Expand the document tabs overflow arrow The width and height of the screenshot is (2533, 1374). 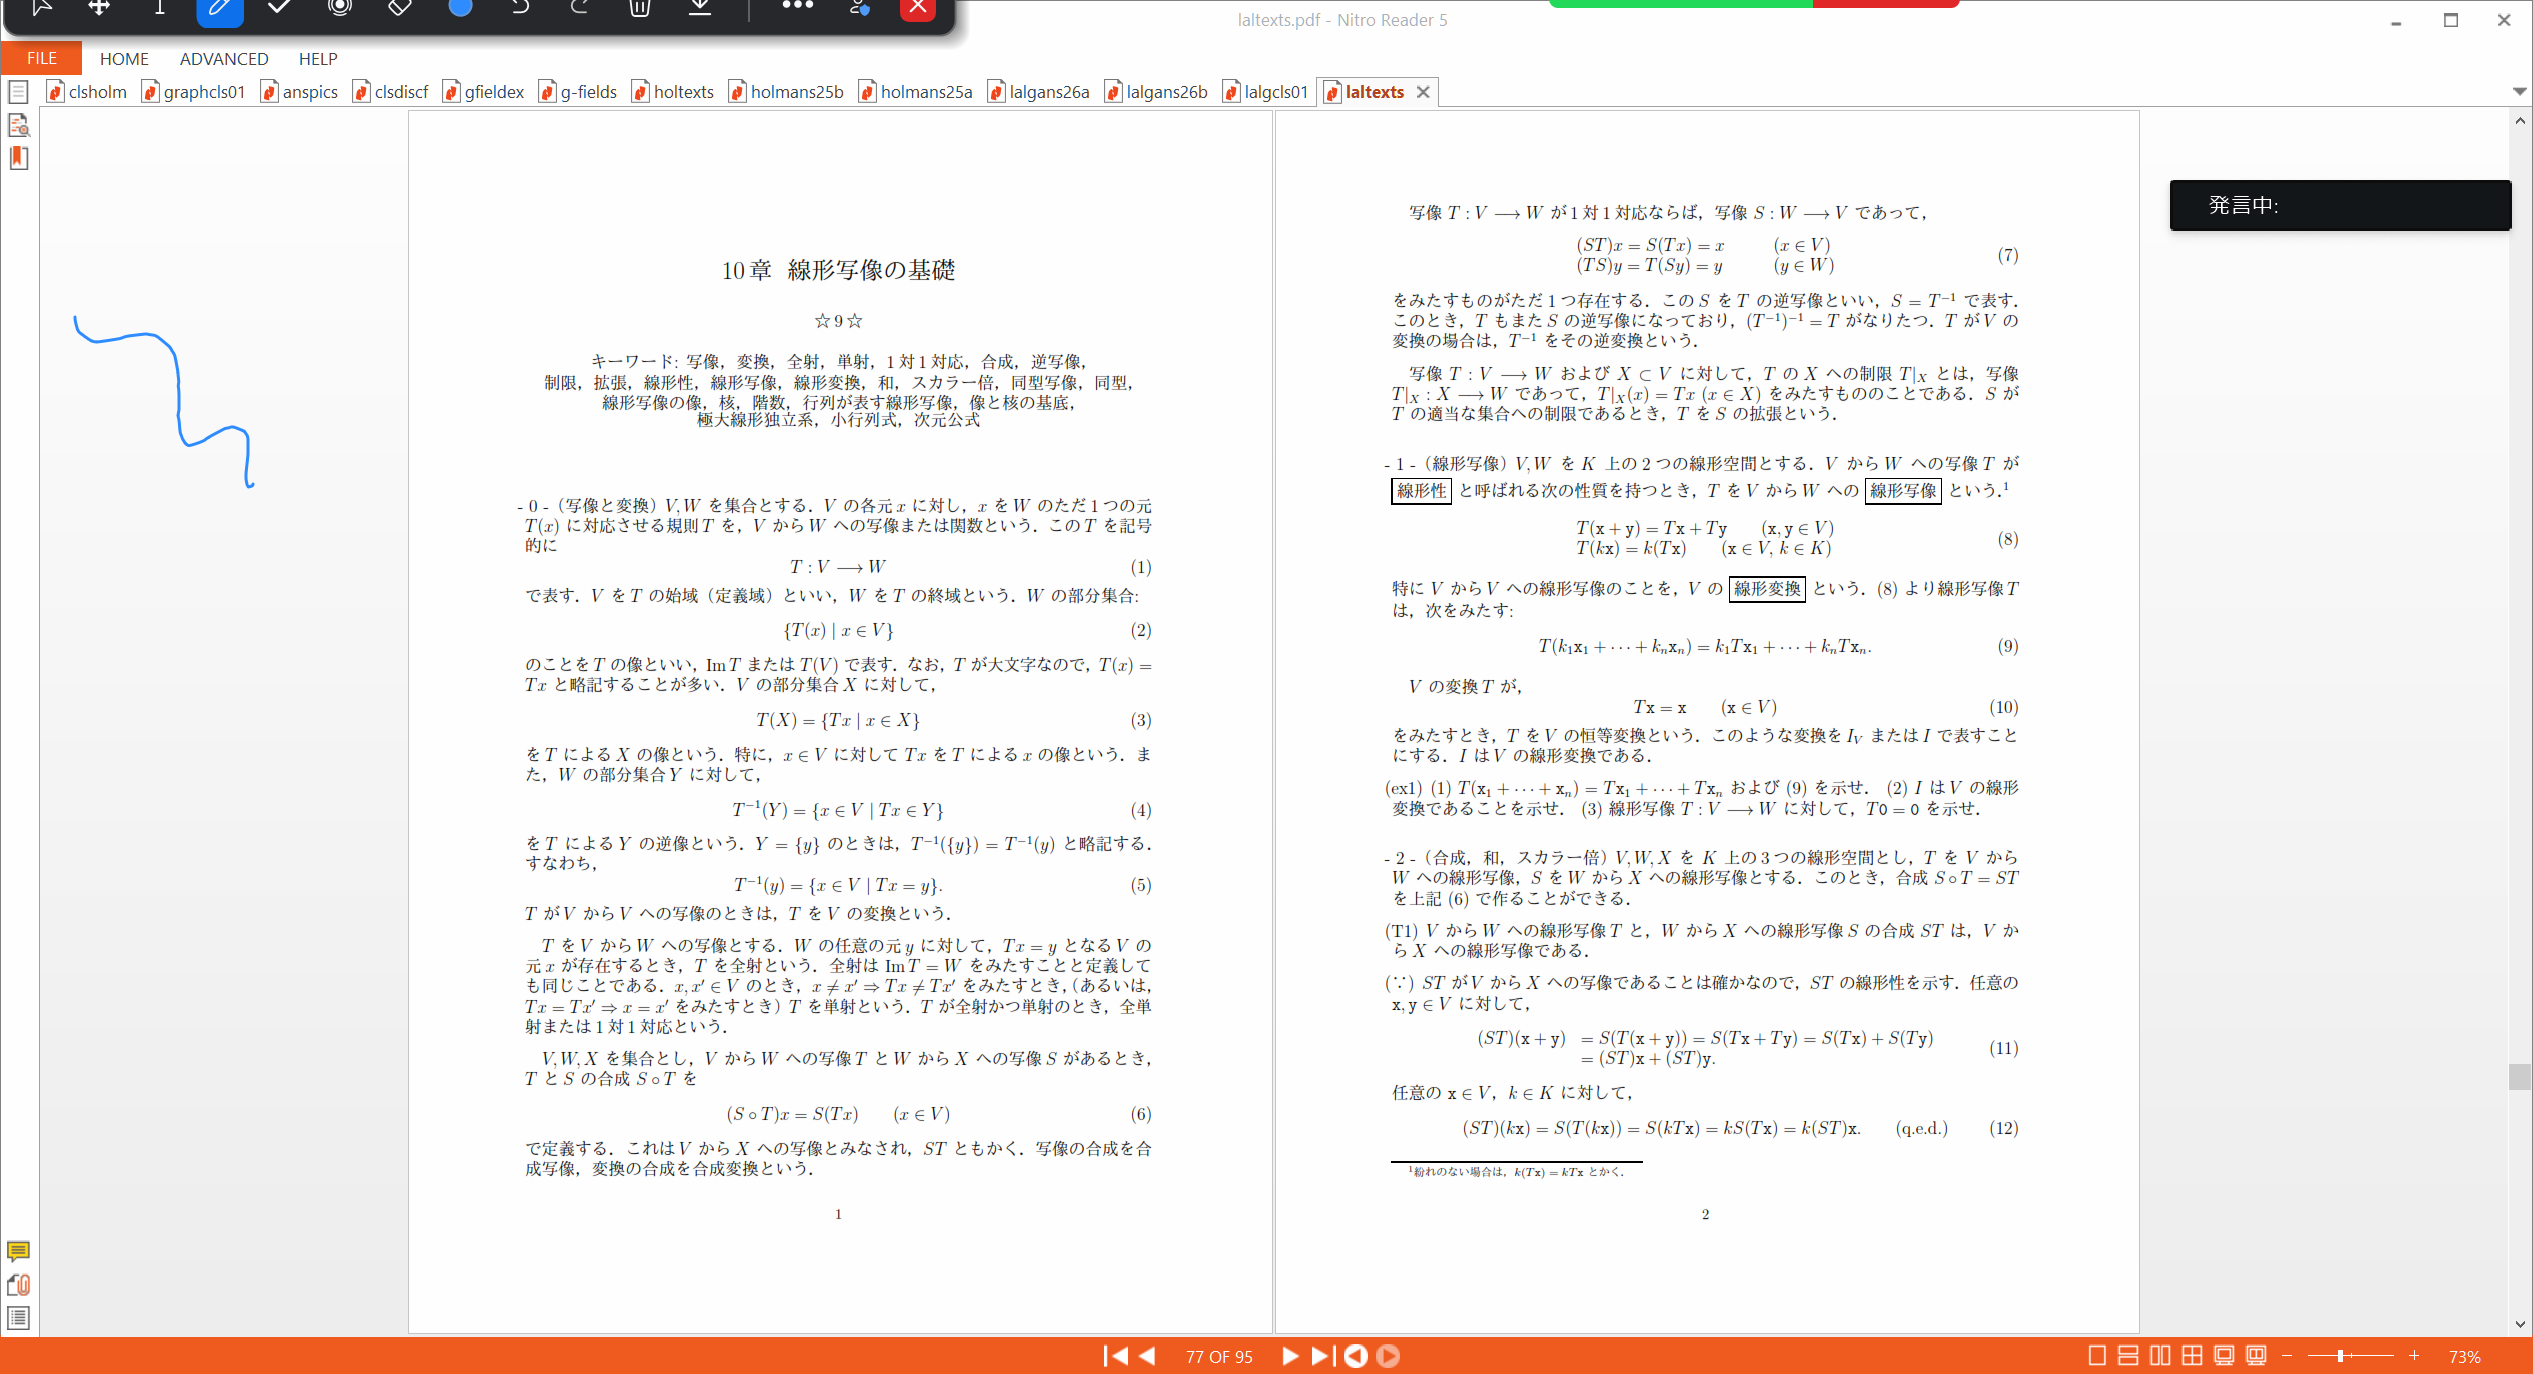[2519, 91]
